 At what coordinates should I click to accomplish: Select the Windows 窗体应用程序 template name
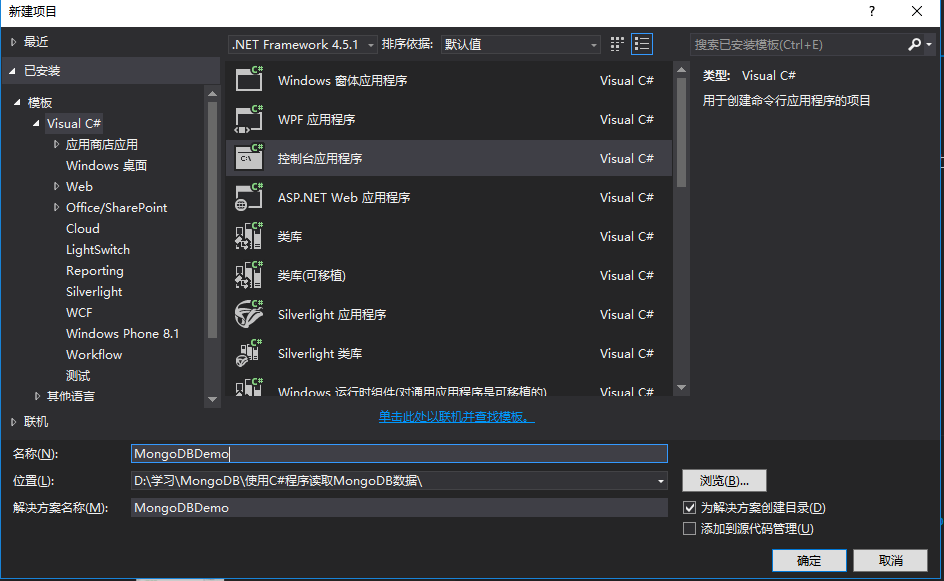click(343, 81)
